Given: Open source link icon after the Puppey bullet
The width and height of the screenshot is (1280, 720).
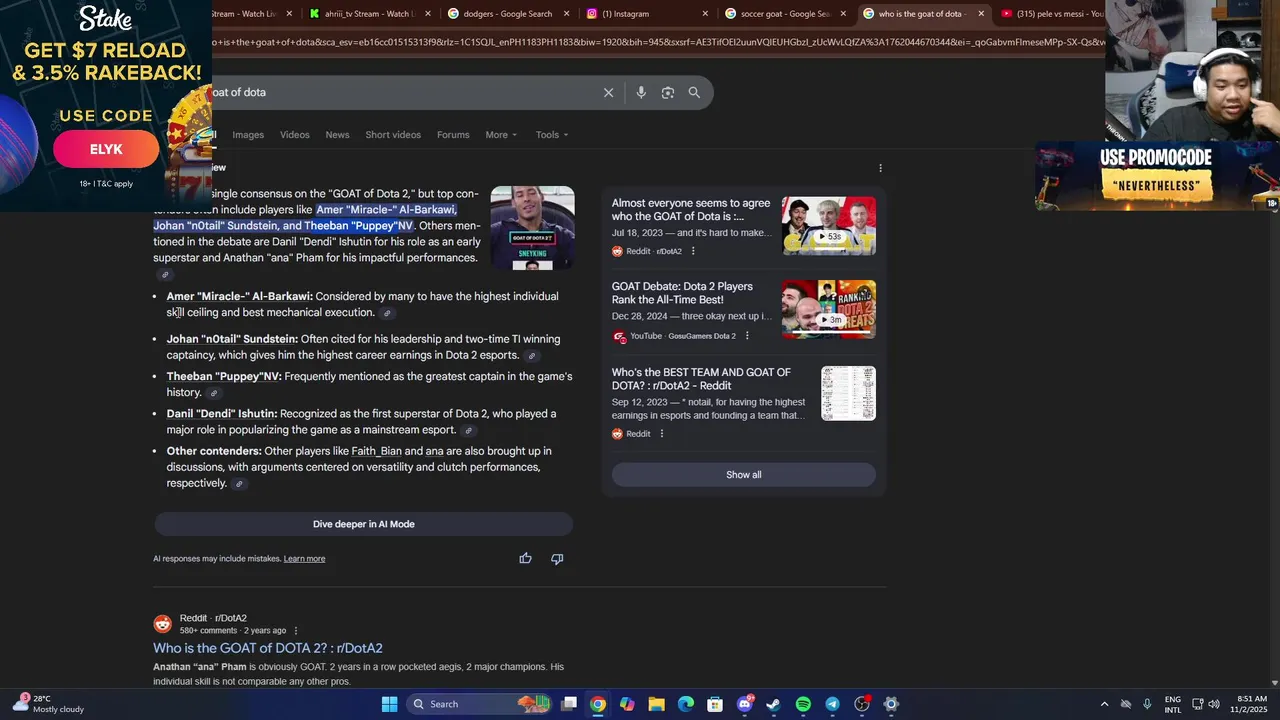Looking at the screenshot, I should point(214,393).
